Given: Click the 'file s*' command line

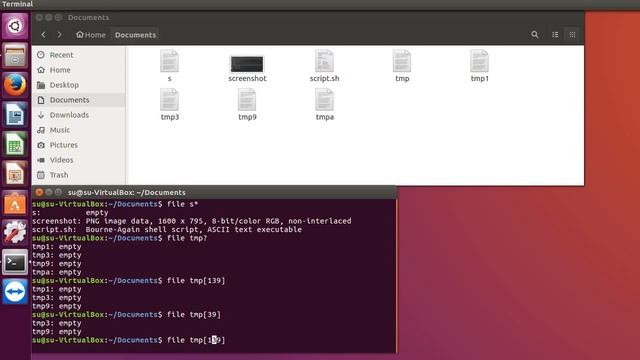Looking at the screenshot, I should click(x=115, y=204).
